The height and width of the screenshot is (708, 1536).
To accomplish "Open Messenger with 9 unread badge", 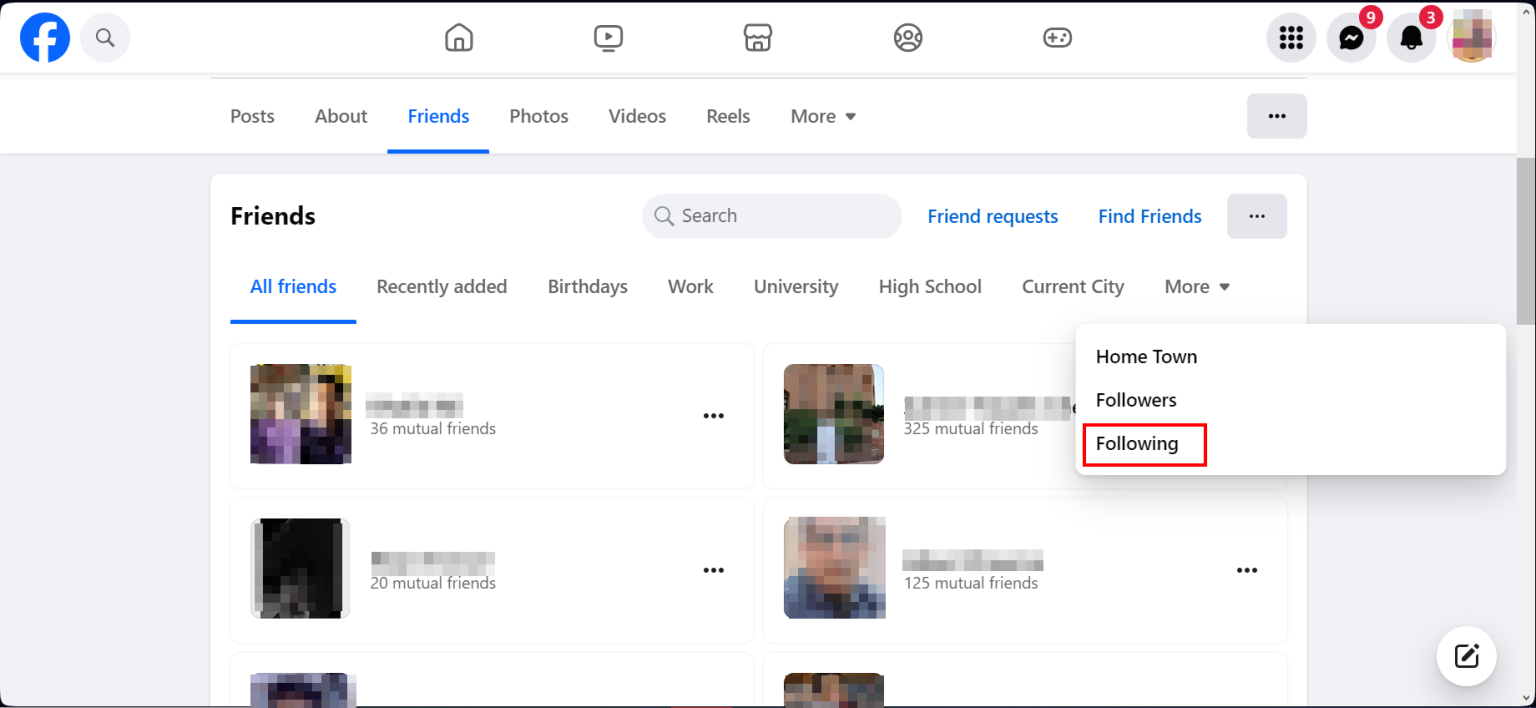I will (x=1351, y=38).
